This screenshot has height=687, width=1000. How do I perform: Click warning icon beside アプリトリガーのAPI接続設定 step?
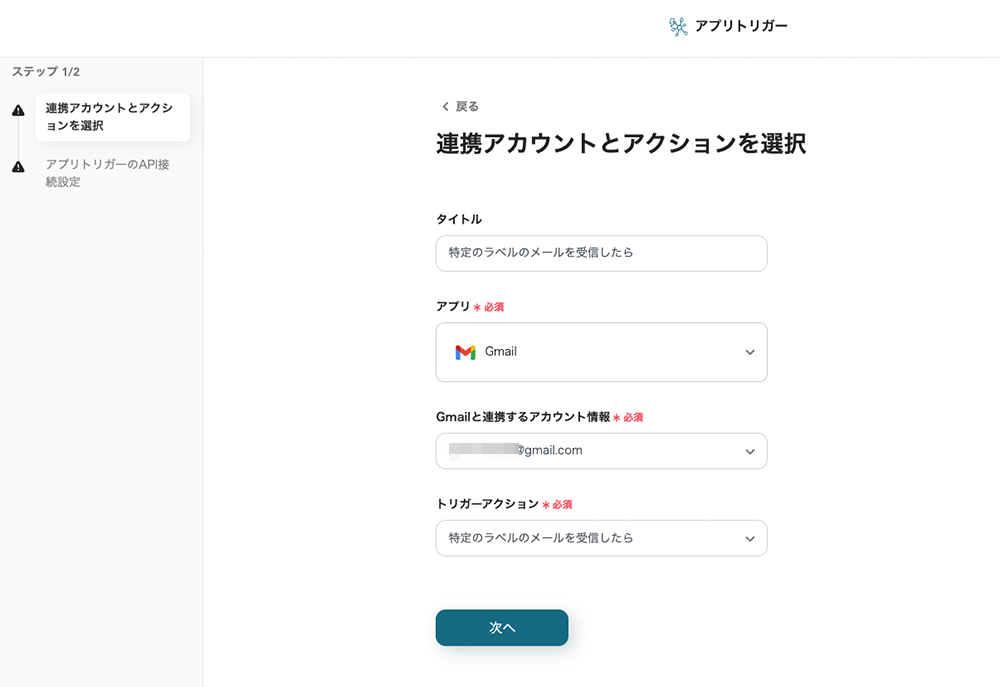coord(18,167)
